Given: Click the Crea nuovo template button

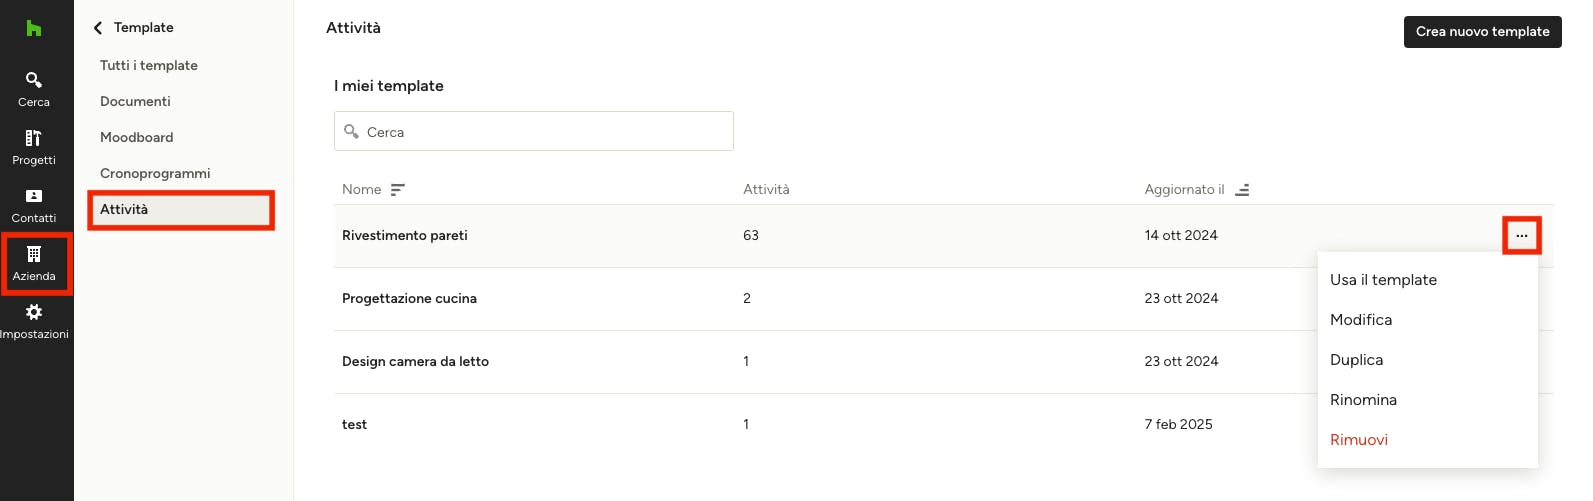Looking at the screenshot, I should pyautogui.click(x=1483, y=32).
